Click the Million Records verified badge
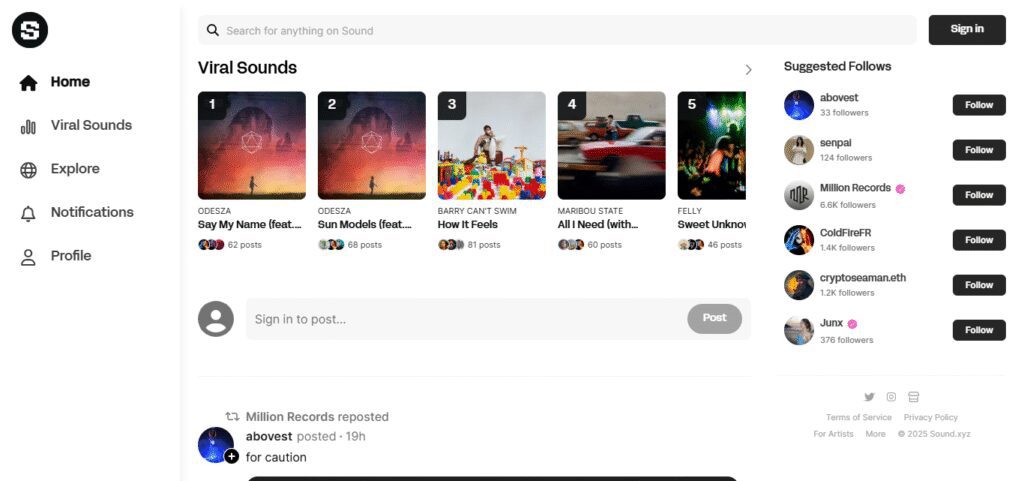1024x481 pixels. click(x=901, y=189)
